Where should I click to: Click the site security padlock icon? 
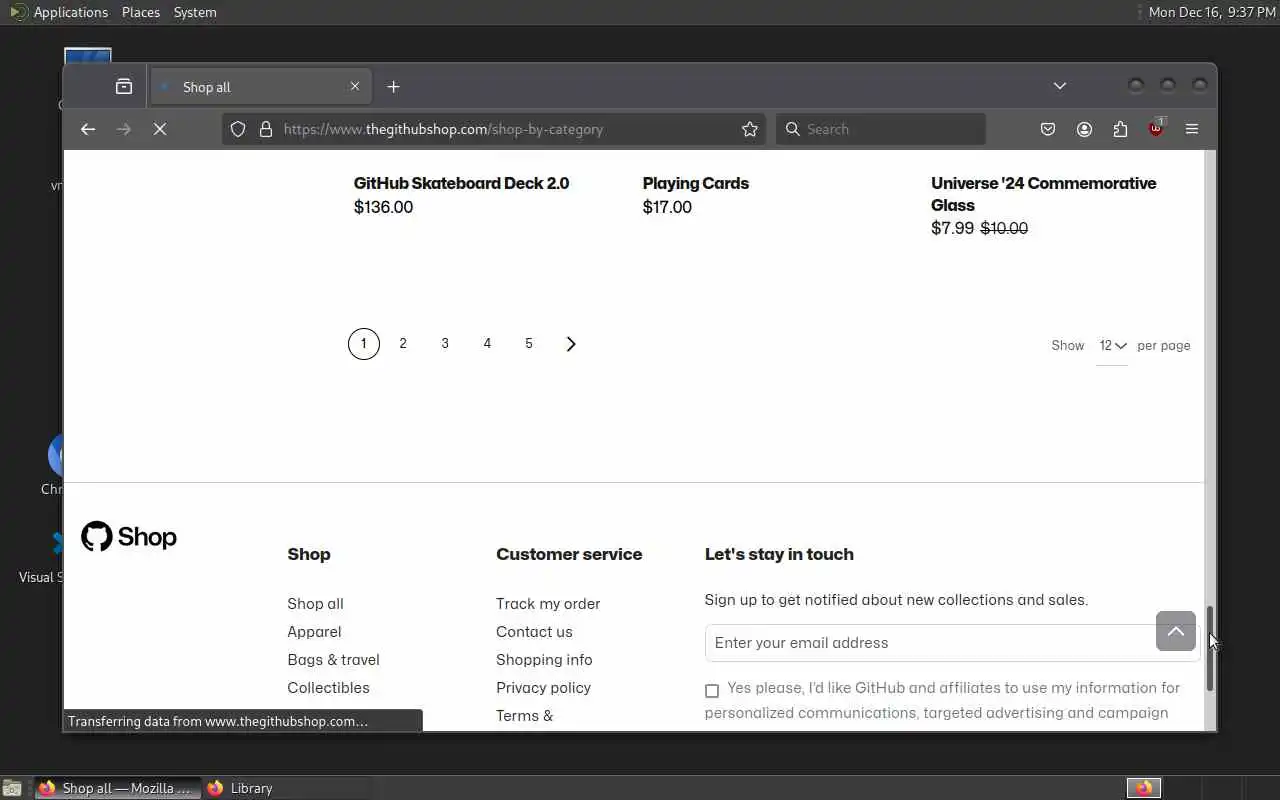click(266, 129)
